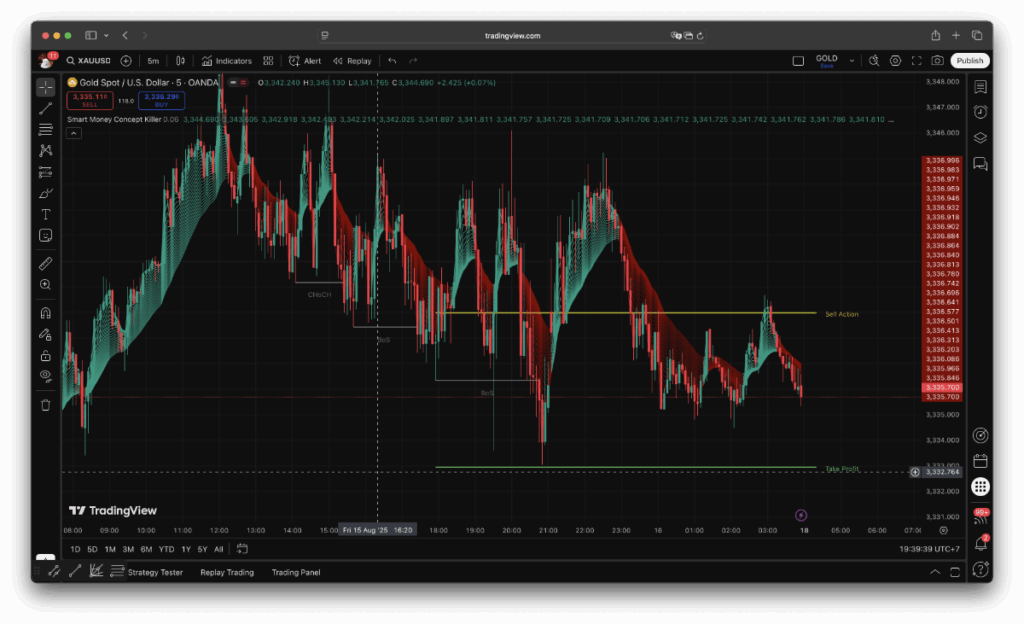Take a chart snapshot with camera icon
Viewport: 1024px width, 624px height.
coord(937,61)
